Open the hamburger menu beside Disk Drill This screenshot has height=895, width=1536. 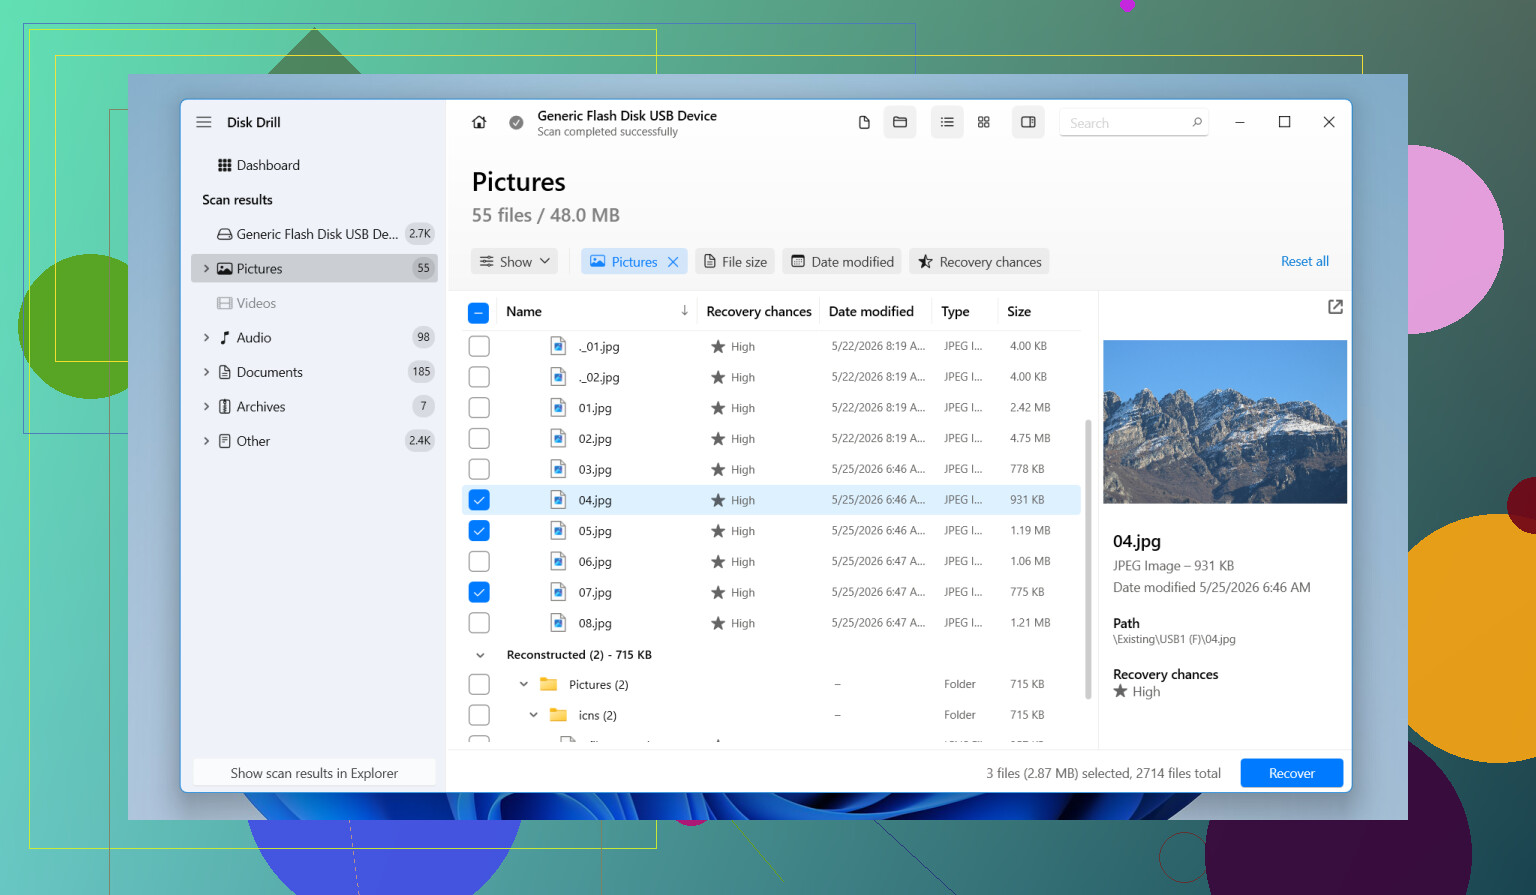(x=204, y=122)
